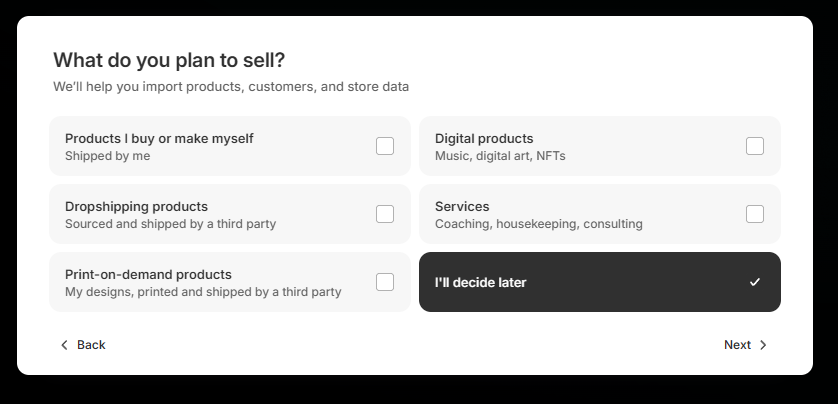The width and height of the screenshot is (838, 404).
Task: Choose the Services option title
Action: point(462,206)
